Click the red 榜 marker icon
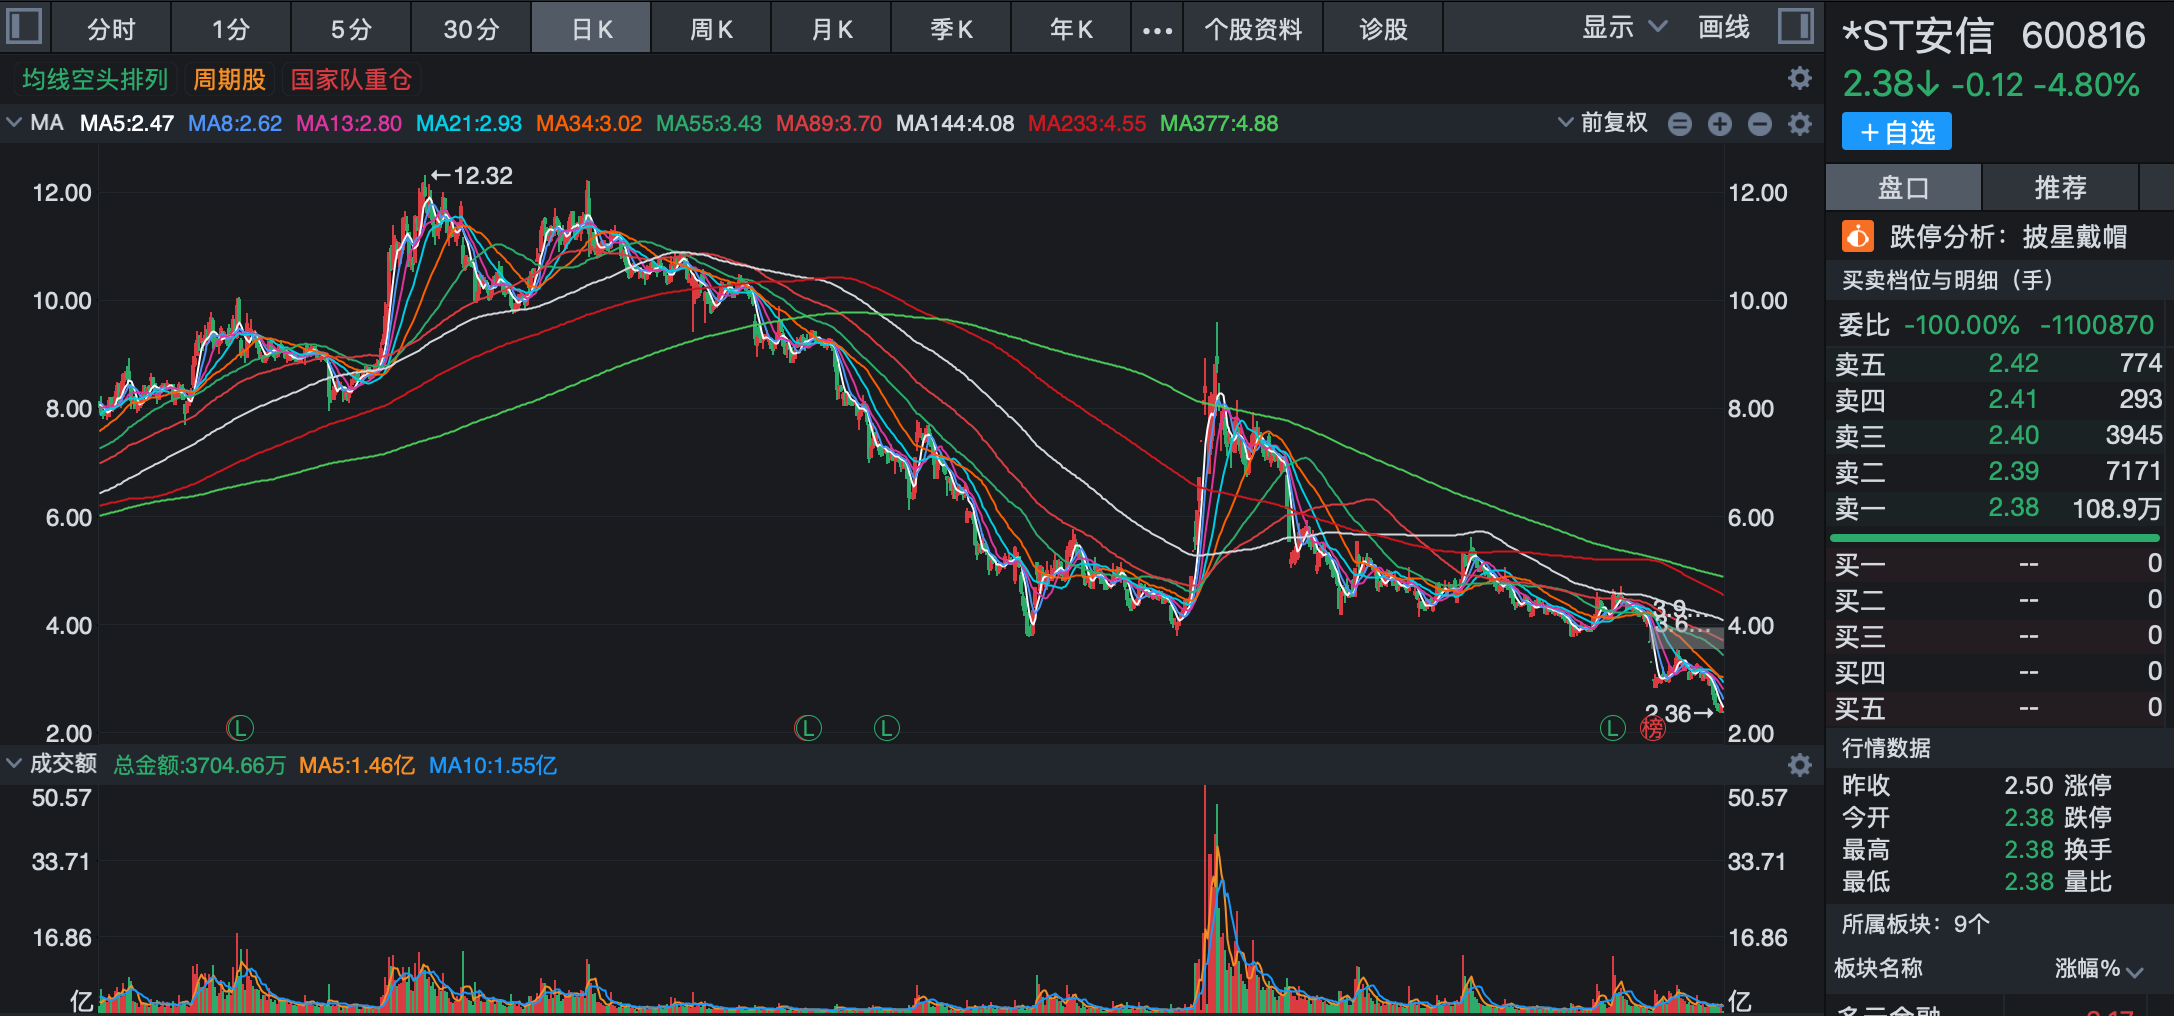Screen dimensions: 2174x1016 click(x=1652, y=729)
